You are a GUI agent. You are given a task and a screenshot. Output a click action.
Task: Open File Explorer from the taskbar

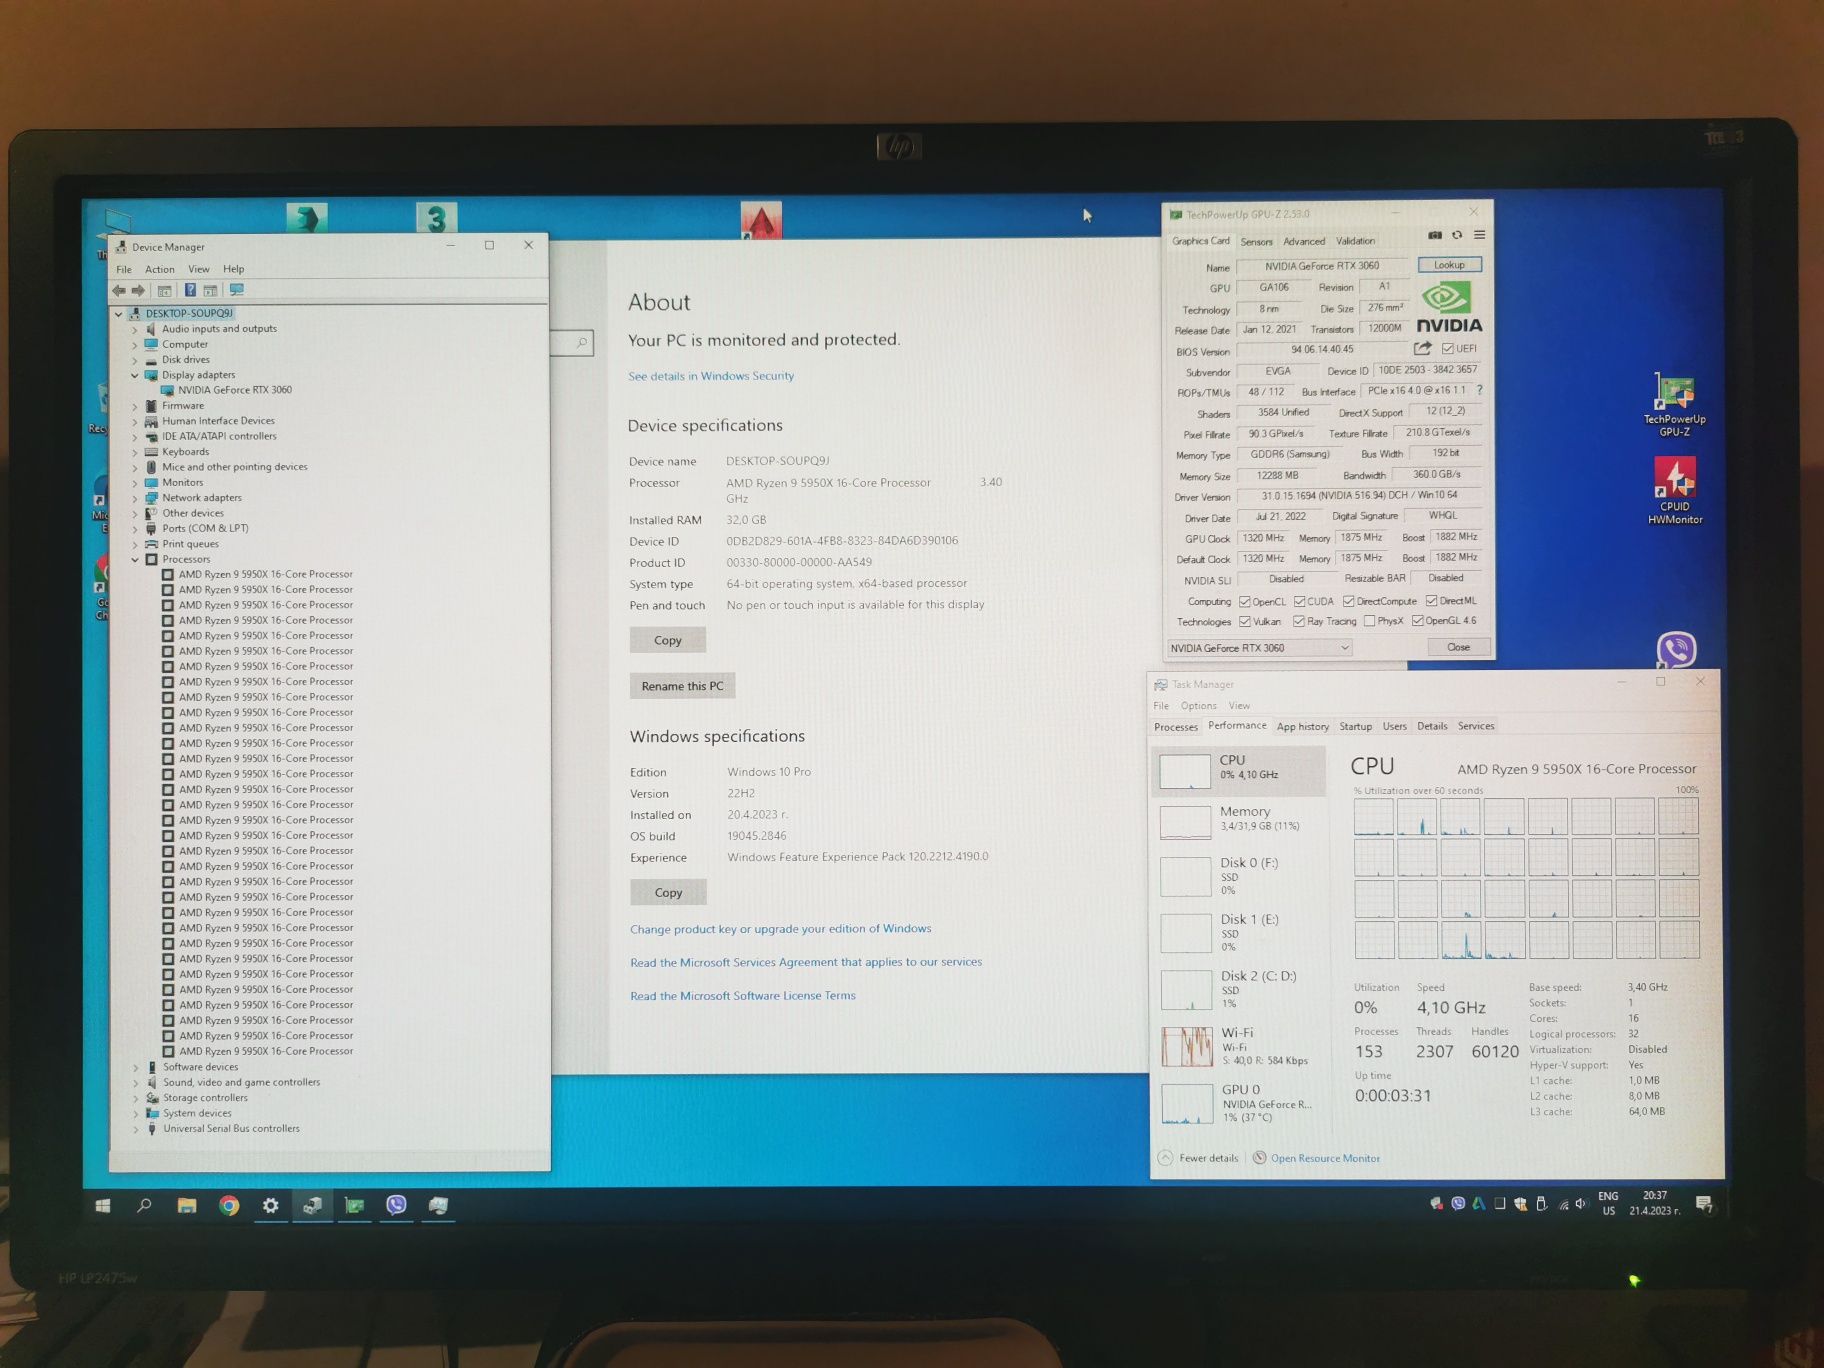click(x=187, y=1206)
